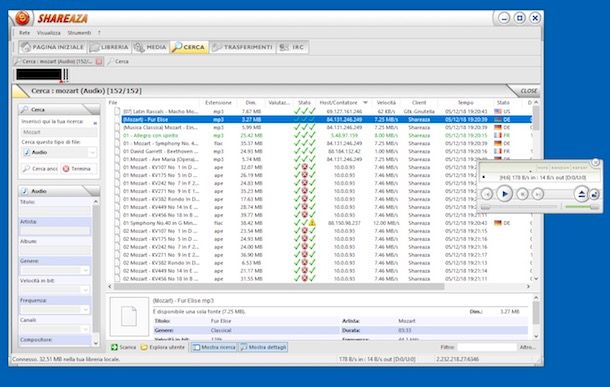Click the Shareaza logo icon
This screenshot has width=610, height=387.
tap(22, 18)
